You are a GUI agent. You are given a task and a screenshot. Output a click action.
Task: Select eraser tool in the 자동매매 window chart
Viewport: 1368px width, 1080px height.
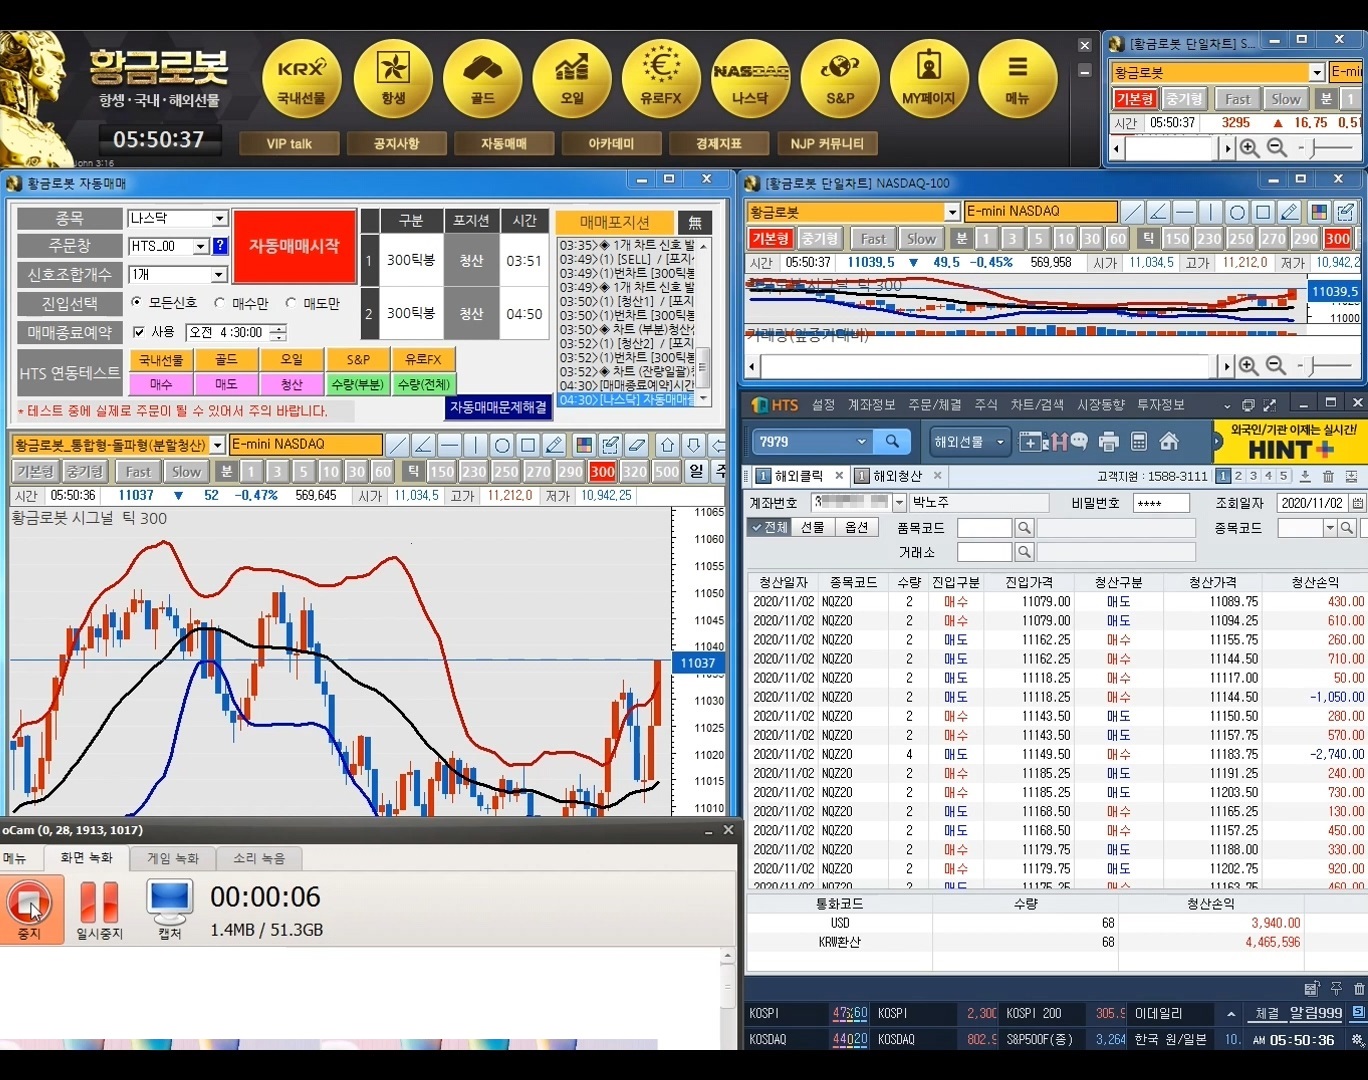636,445
